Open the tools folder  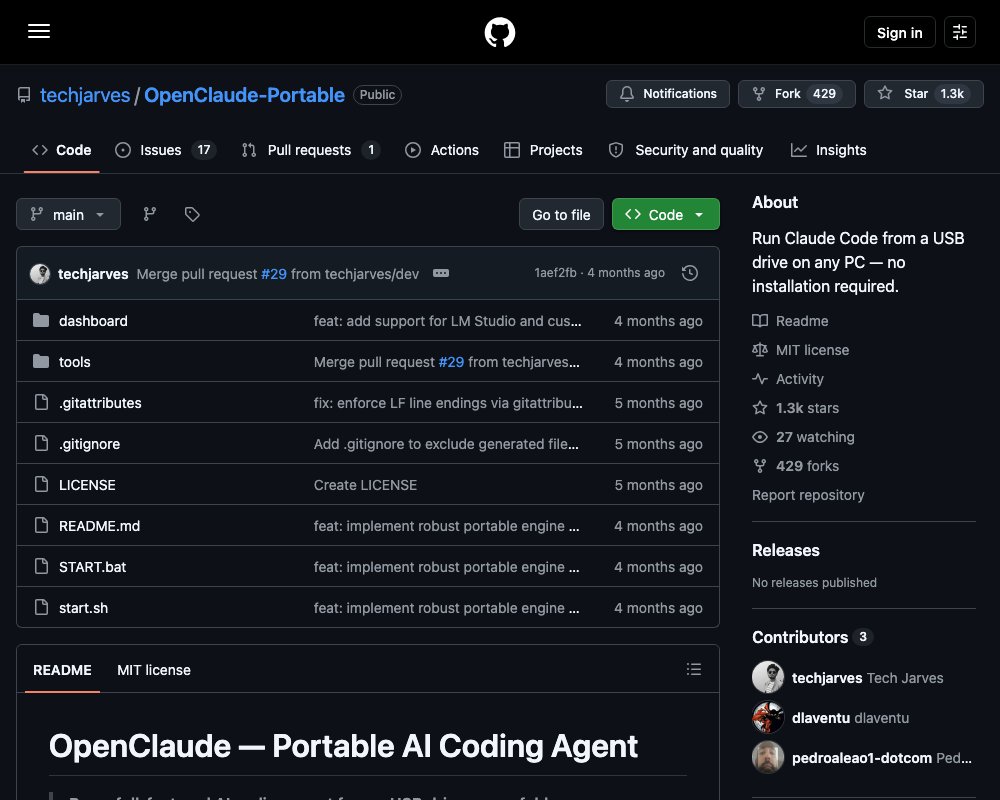[x=75, y=362]
